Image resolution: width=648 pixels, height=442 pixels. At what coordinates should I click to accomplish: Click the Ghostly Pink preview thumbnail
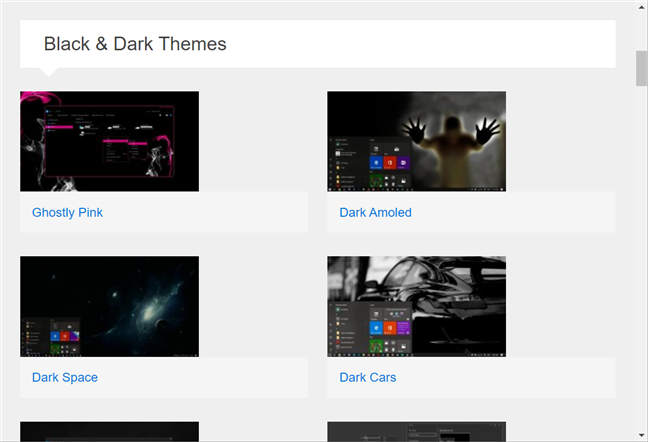[110, 141]
